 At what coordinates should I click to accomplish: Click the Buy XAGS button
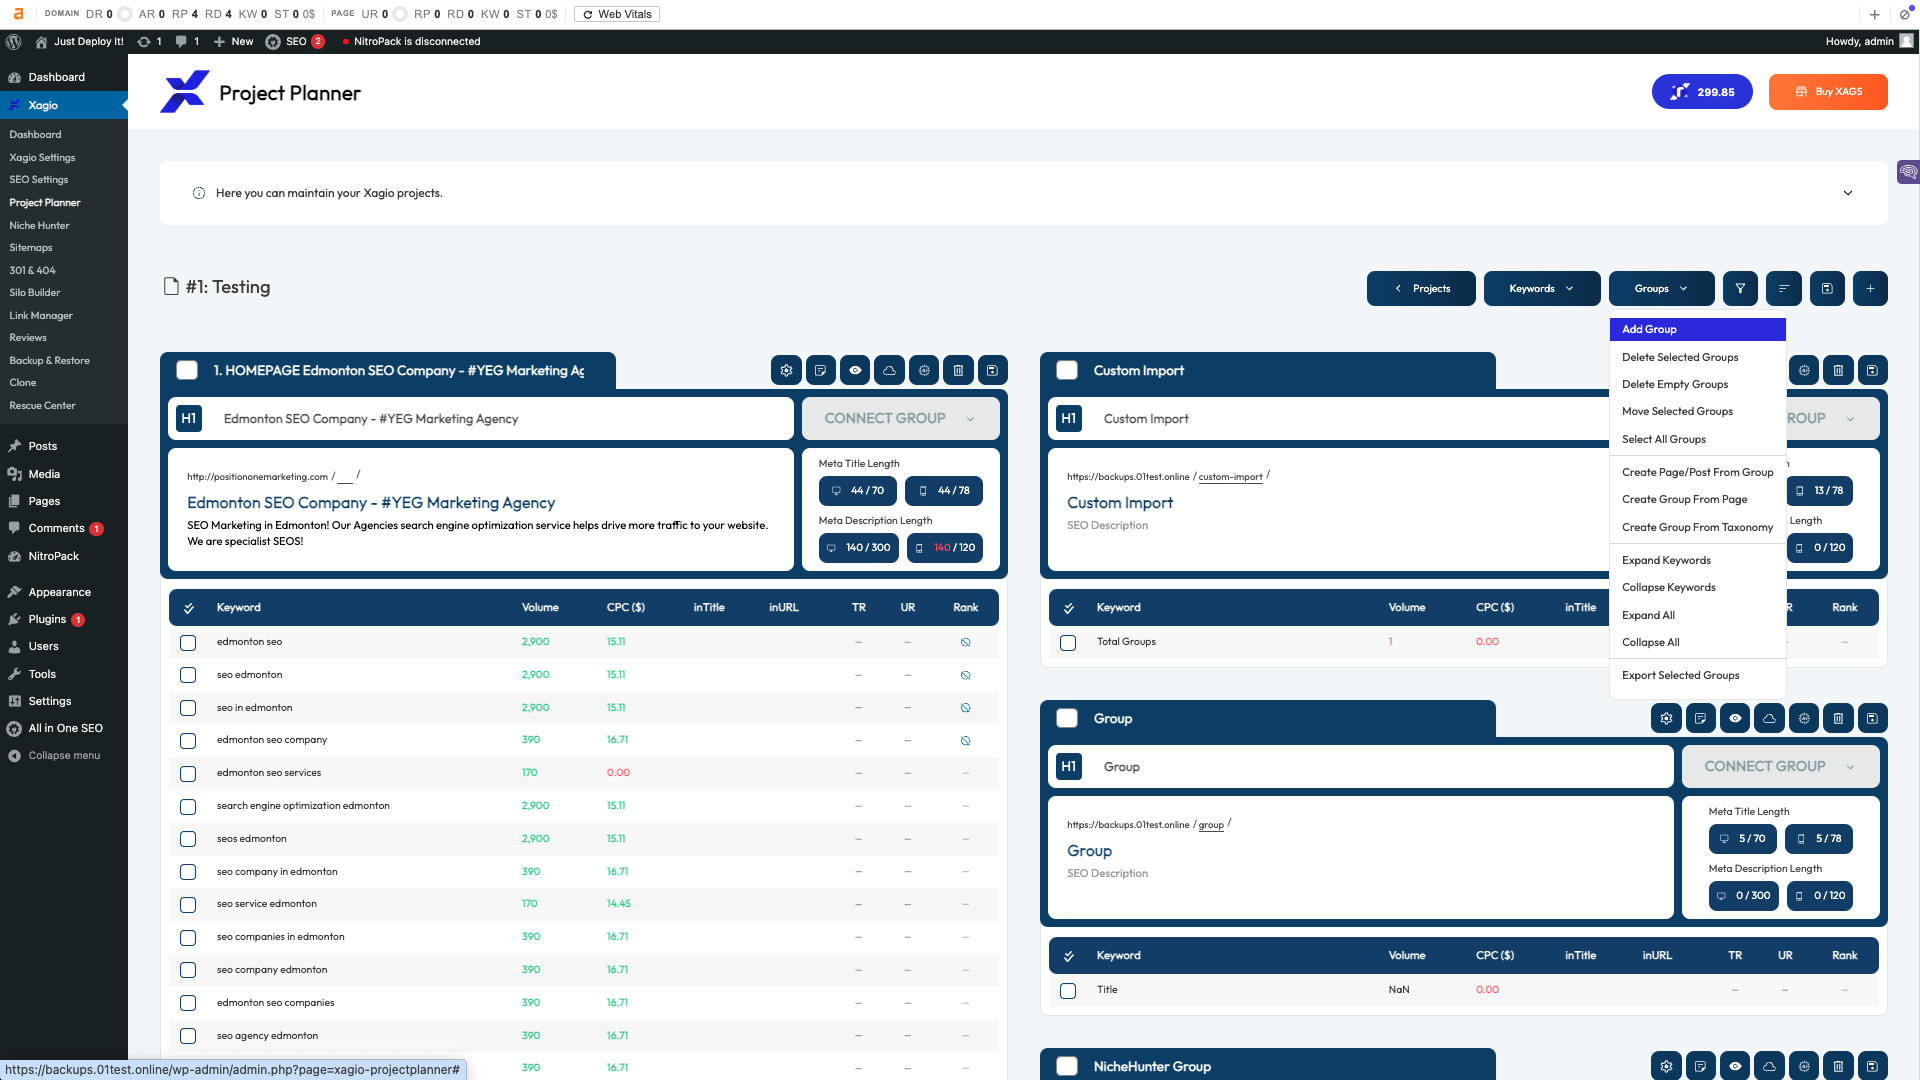(1828, 92)
